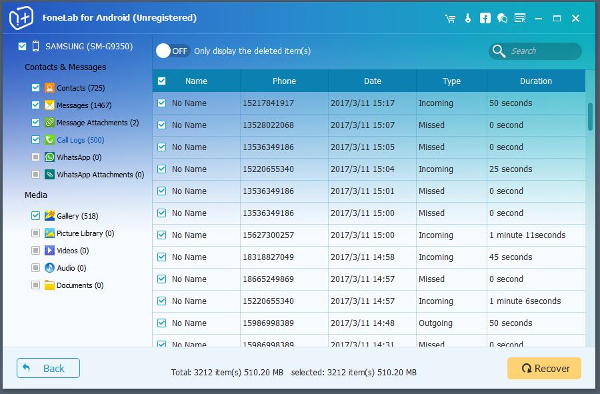Sort by the Phone column header
This screenshot has height=394, width=600.
(x=284, y=81)
